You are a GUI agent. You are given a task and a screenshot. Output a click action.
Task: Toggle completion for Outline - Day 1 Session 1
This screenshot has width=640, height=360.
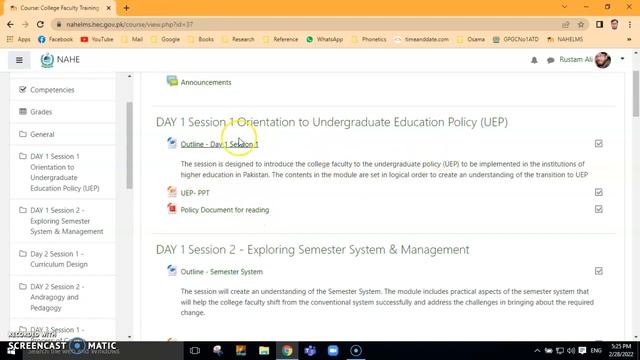(x=598, y=144)
